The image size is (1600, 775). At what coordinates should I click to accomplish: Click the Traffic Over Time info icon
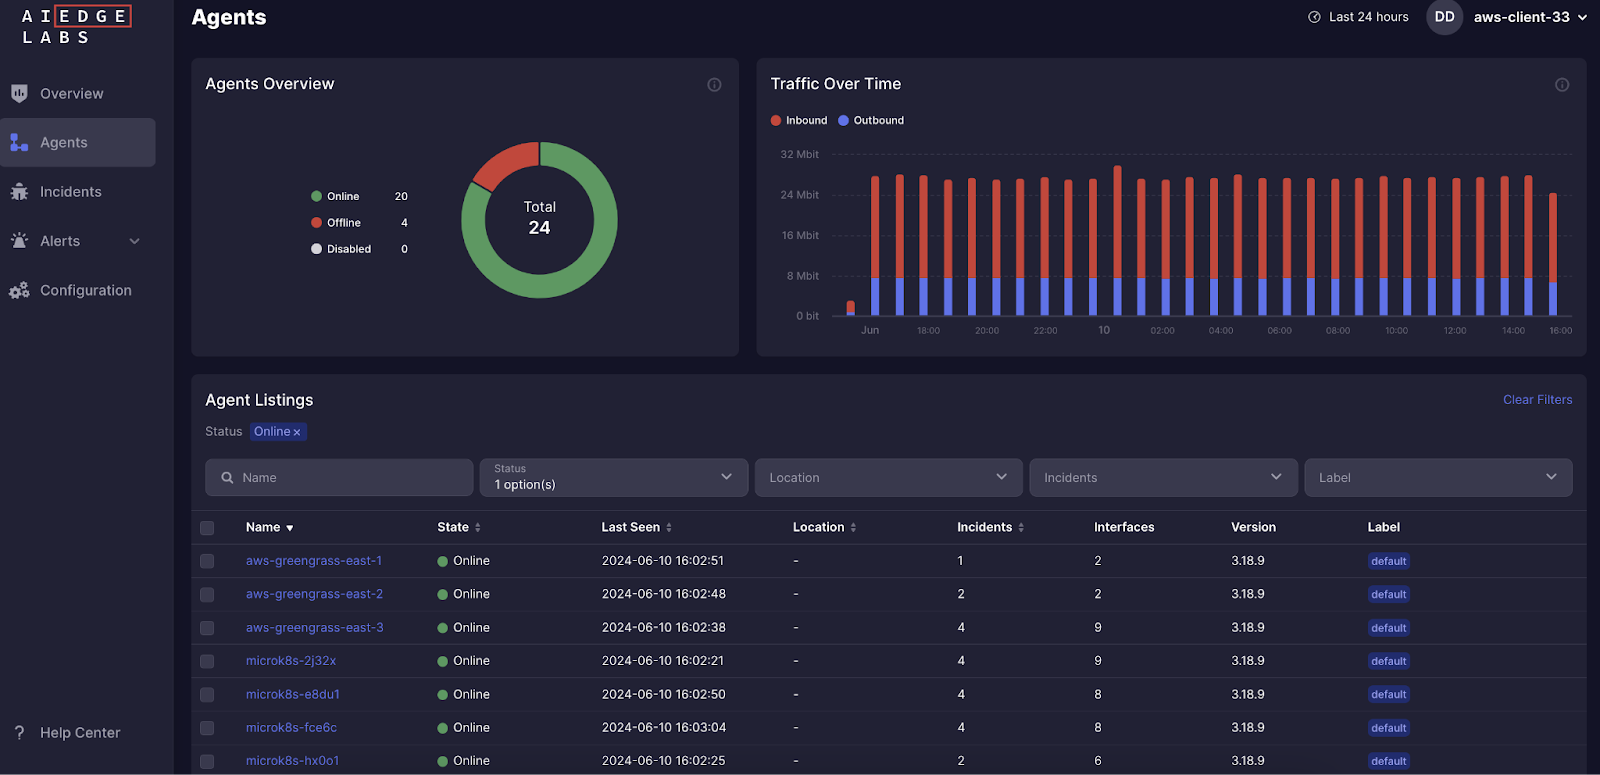pos(1561,85)
